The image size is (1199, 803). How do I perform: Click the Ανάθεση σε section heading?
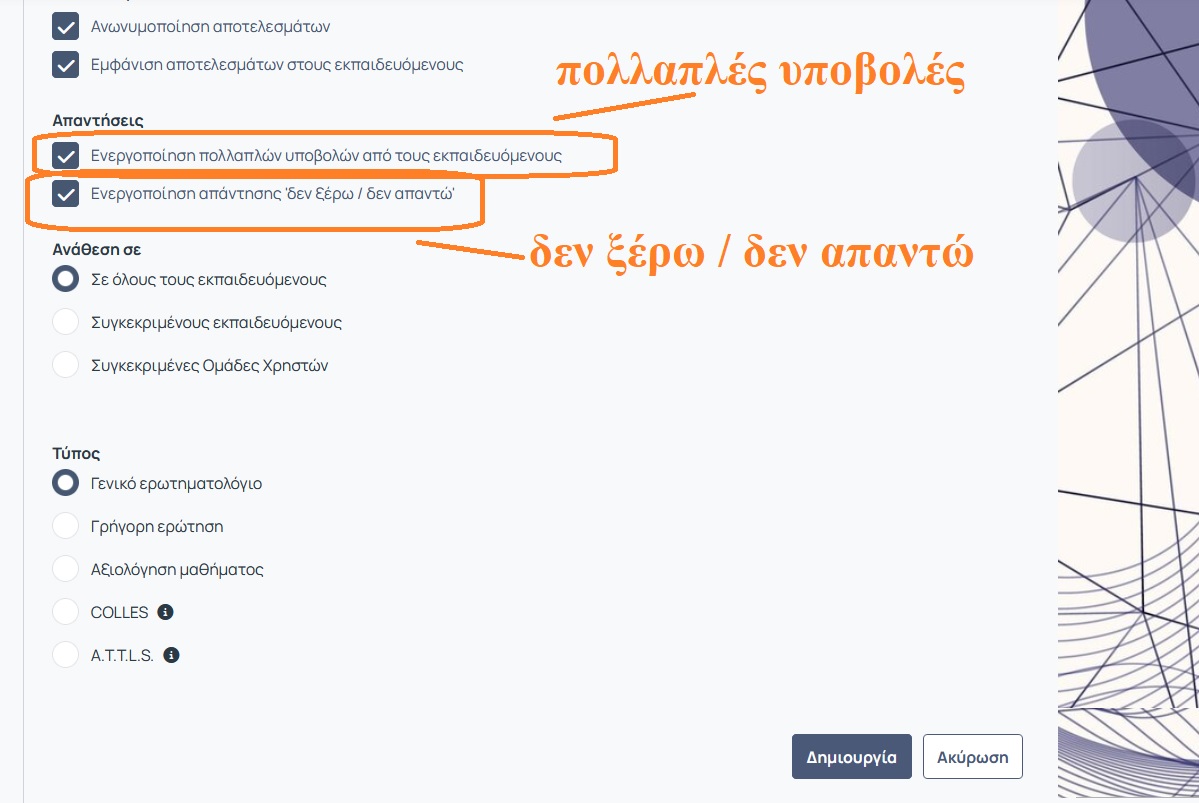click(x=96, y=249)
